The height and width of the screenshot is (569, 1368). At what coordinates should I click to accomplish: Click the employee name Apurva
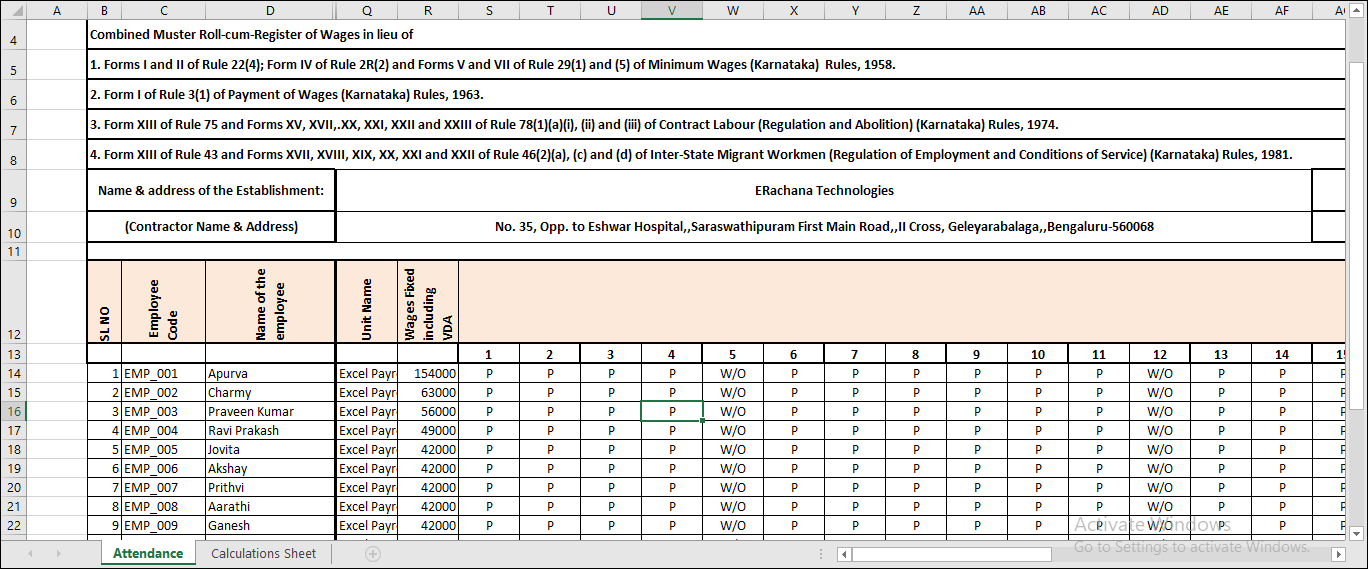point(270,373)
